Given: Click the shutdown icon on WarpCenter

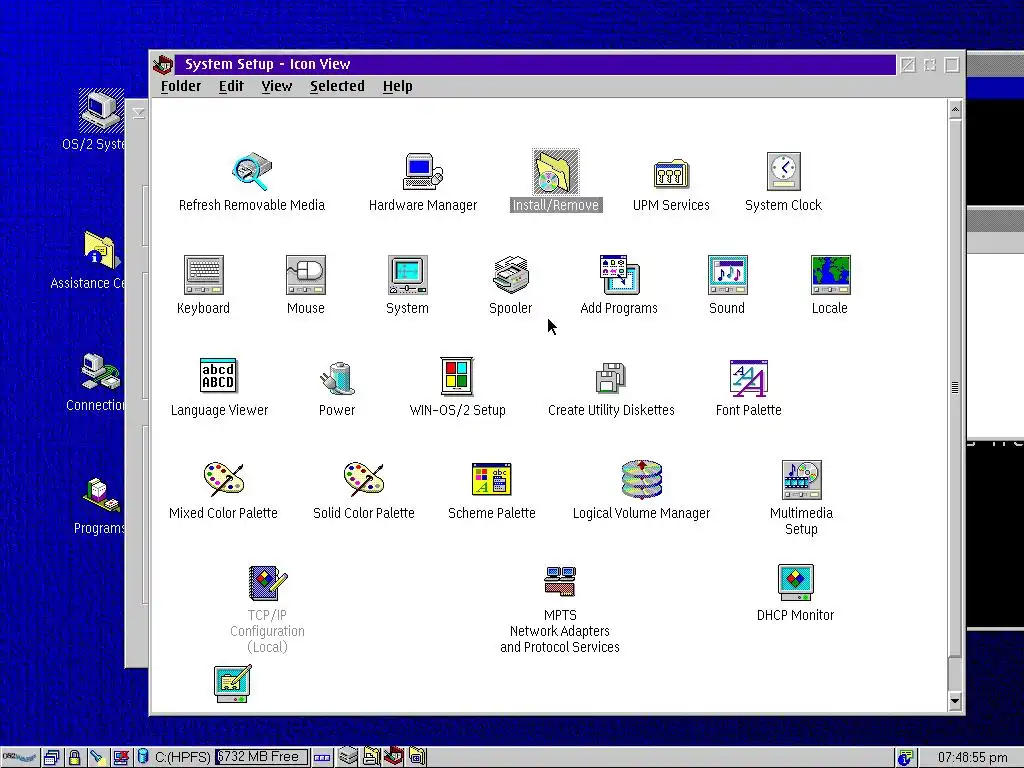Looking at the screenshot, I should tap(120, 758).
